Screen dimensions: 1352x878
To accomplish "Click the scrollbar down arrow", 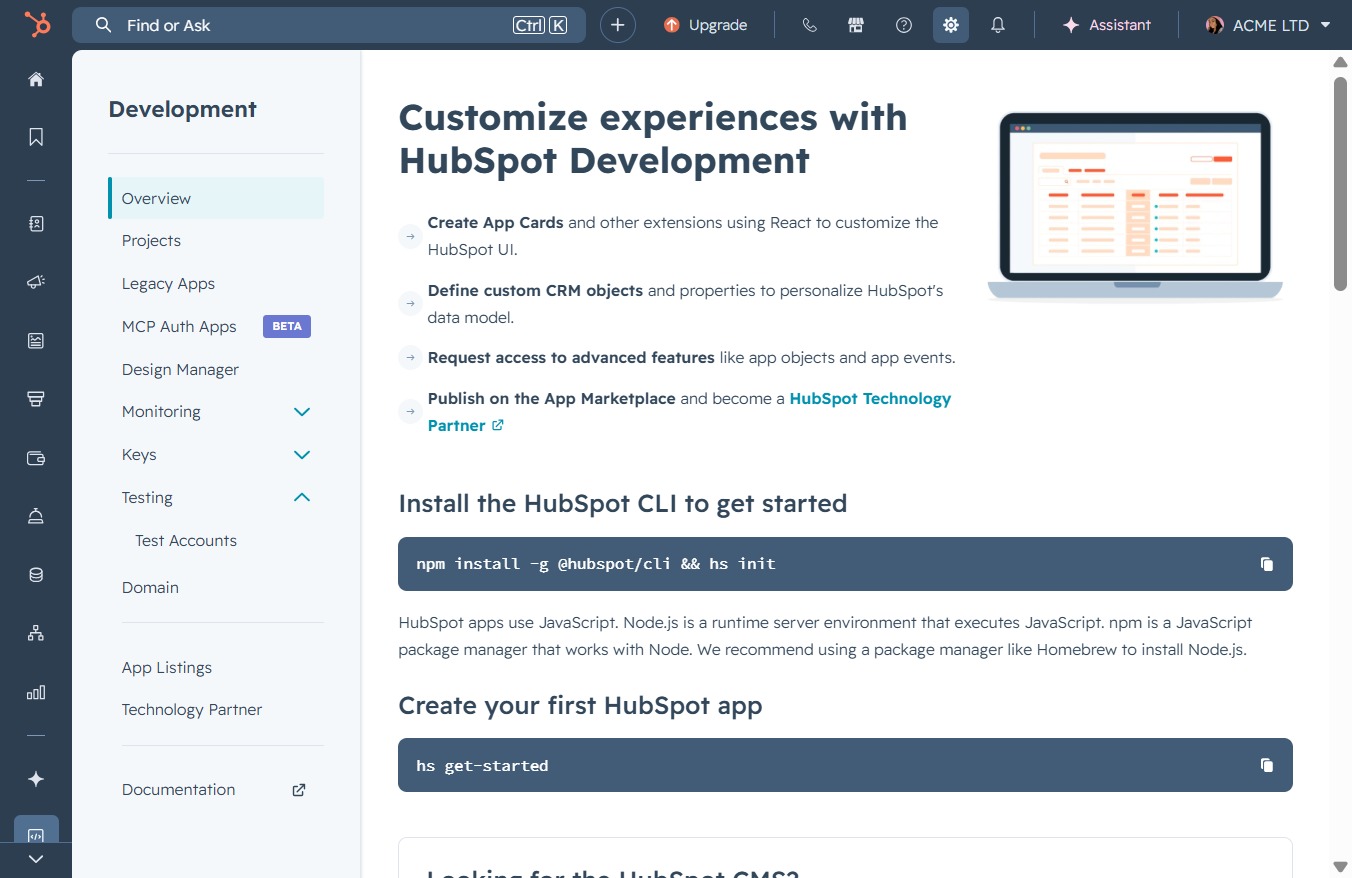I will tap(1341, 866).
